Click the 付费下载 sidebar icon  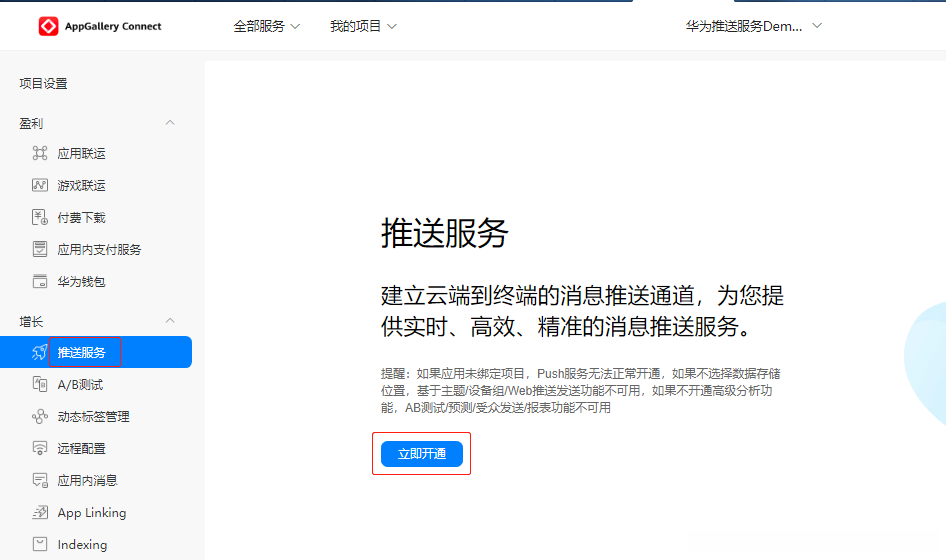click(40, 217)
